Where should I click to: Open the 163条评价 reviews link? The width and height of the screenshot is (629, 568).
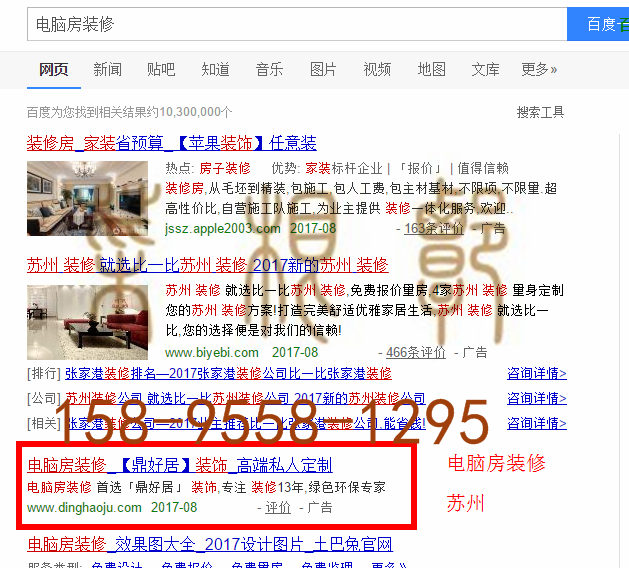click(x=434, y=229)
